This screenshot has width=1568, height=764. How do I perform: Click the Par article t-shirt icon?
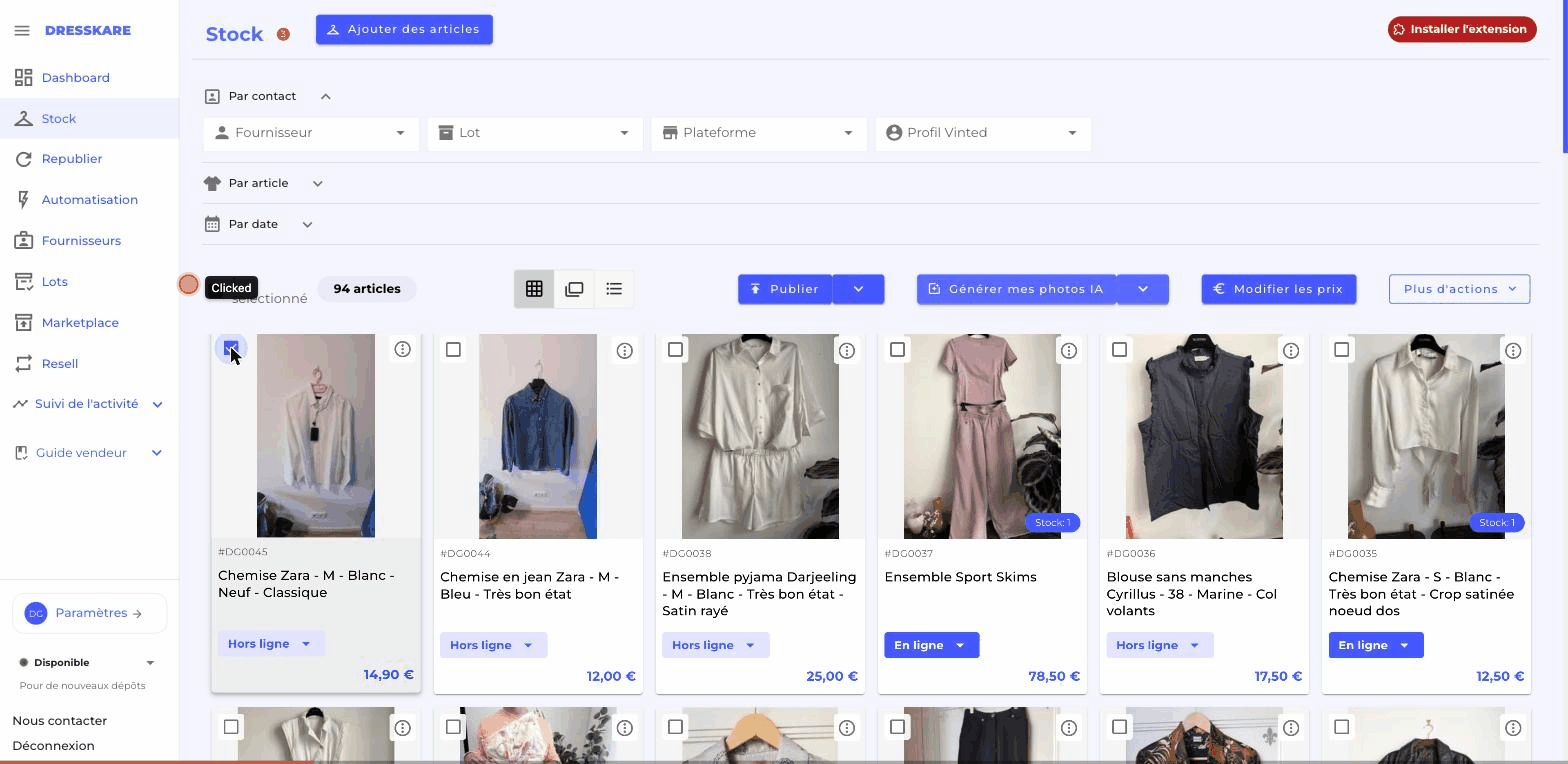(x=212, y=183)
